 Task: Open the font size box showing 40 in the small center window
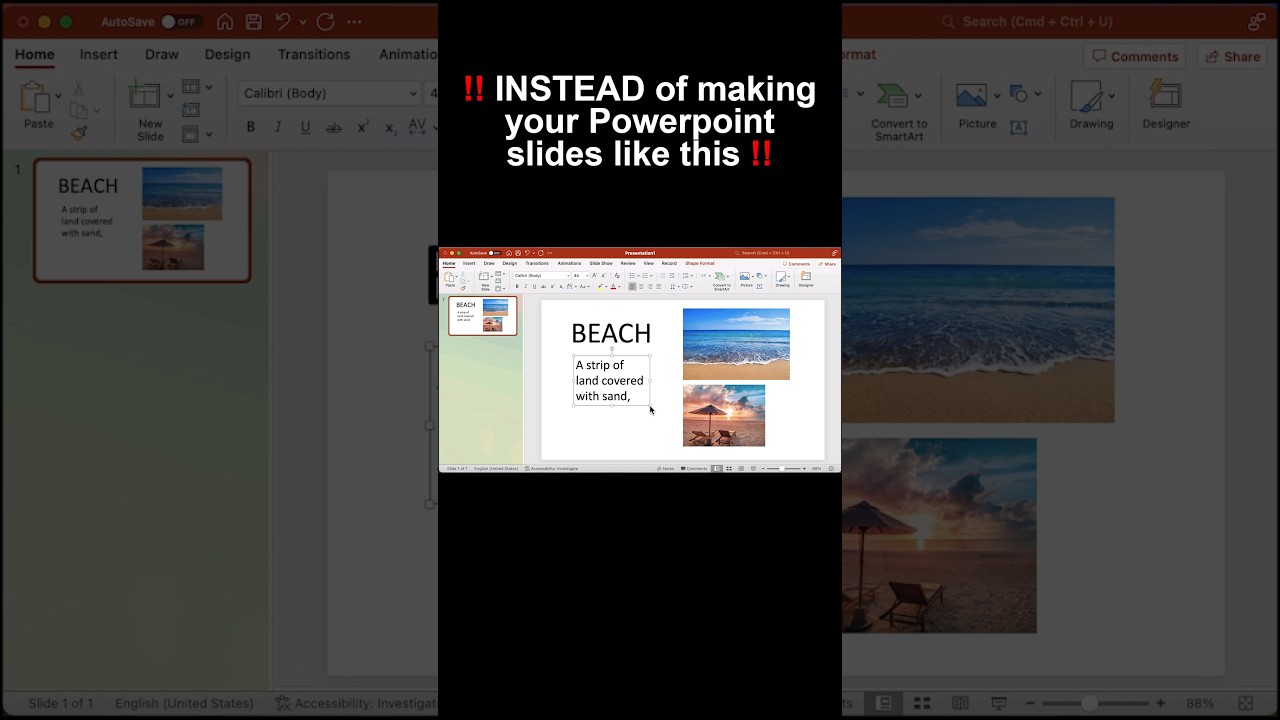click(x=579, y=275)
